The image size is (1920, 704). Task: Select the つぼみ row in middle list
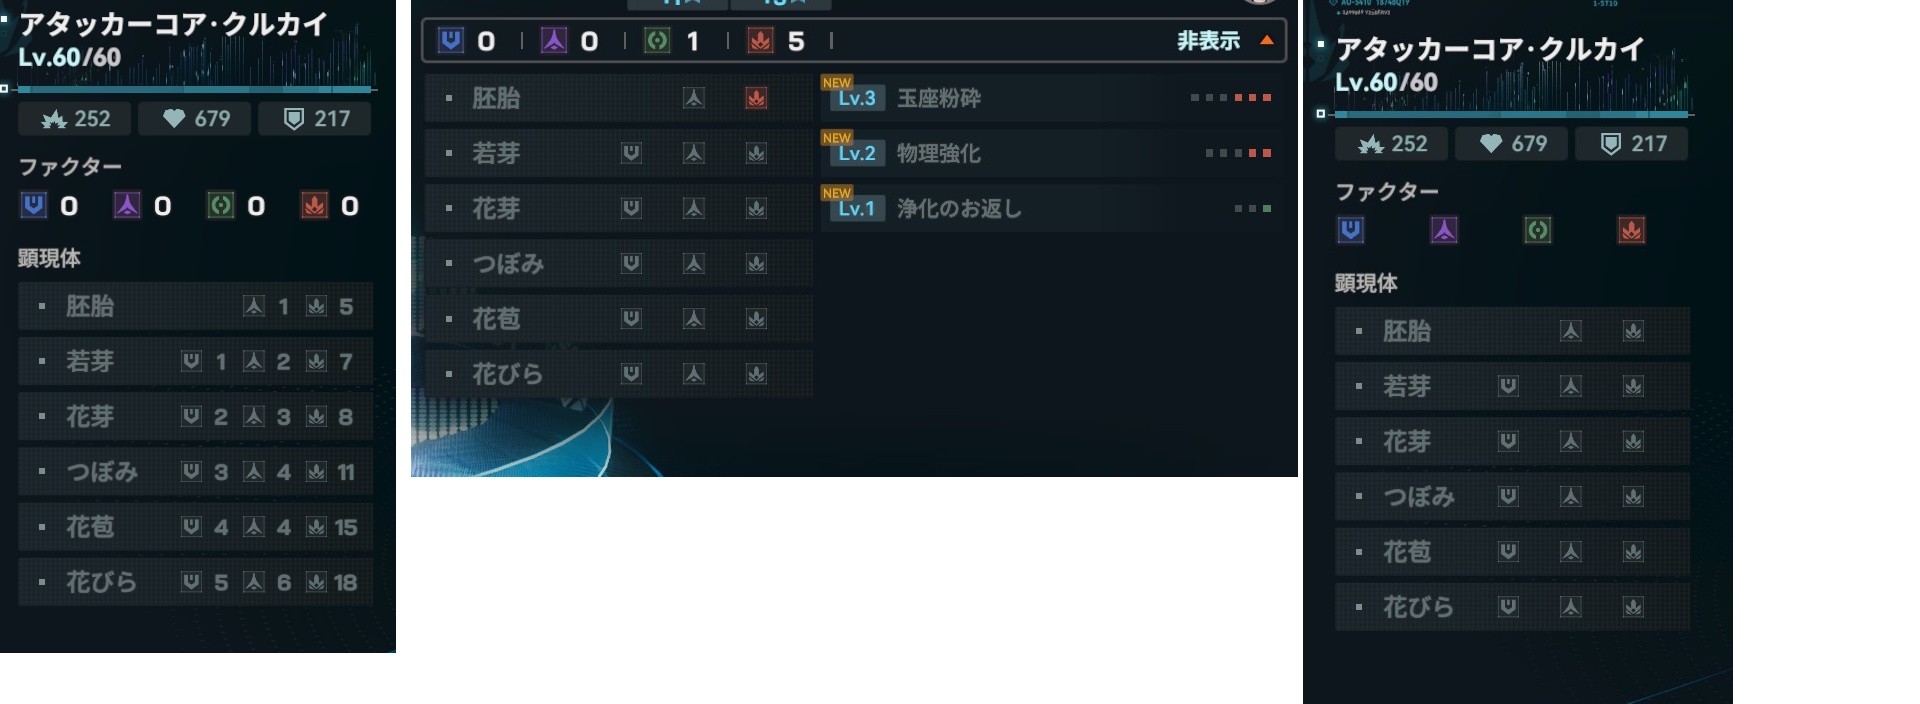(618, 263)
